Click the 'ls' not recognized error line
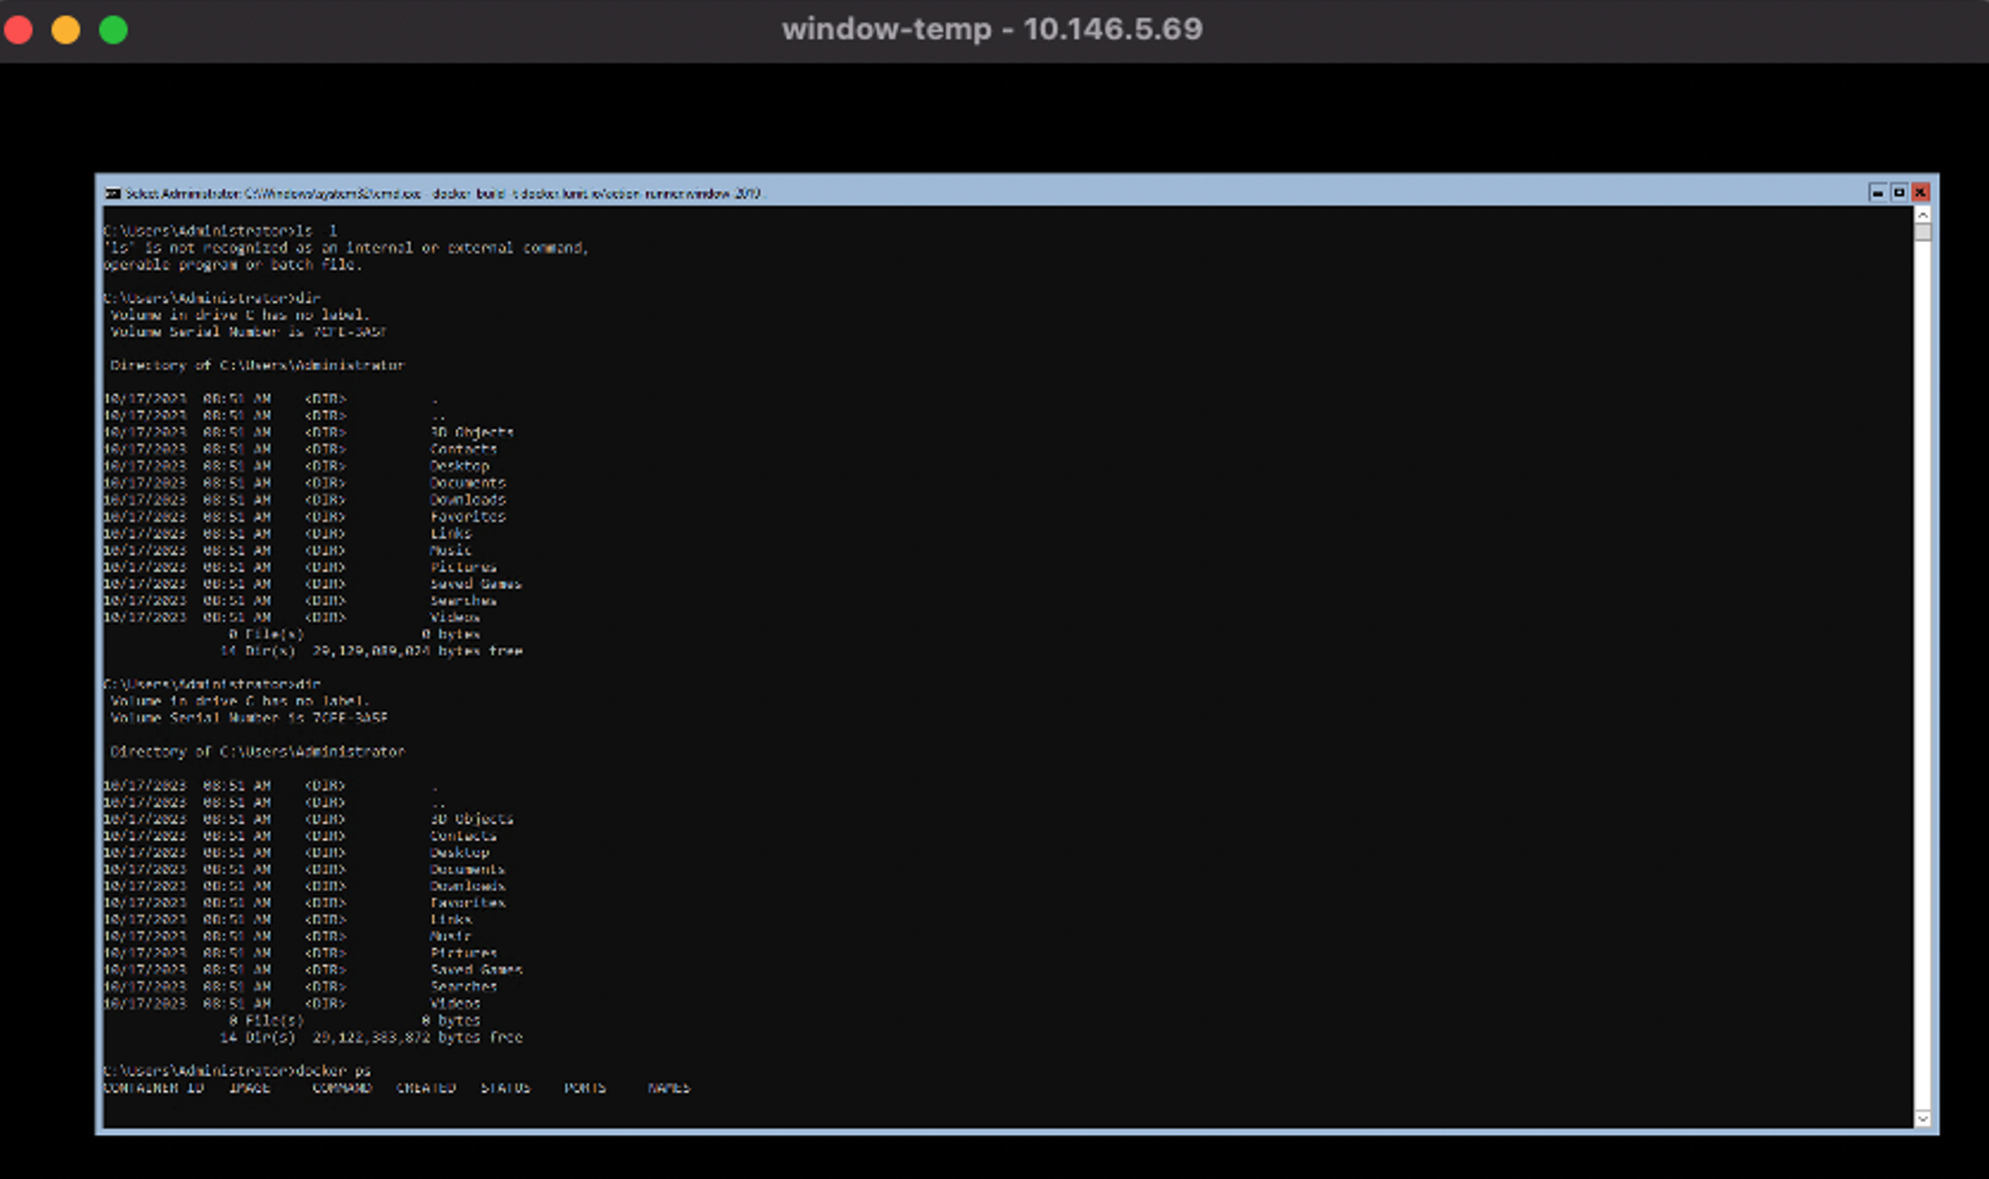 (x=346, y=247)
